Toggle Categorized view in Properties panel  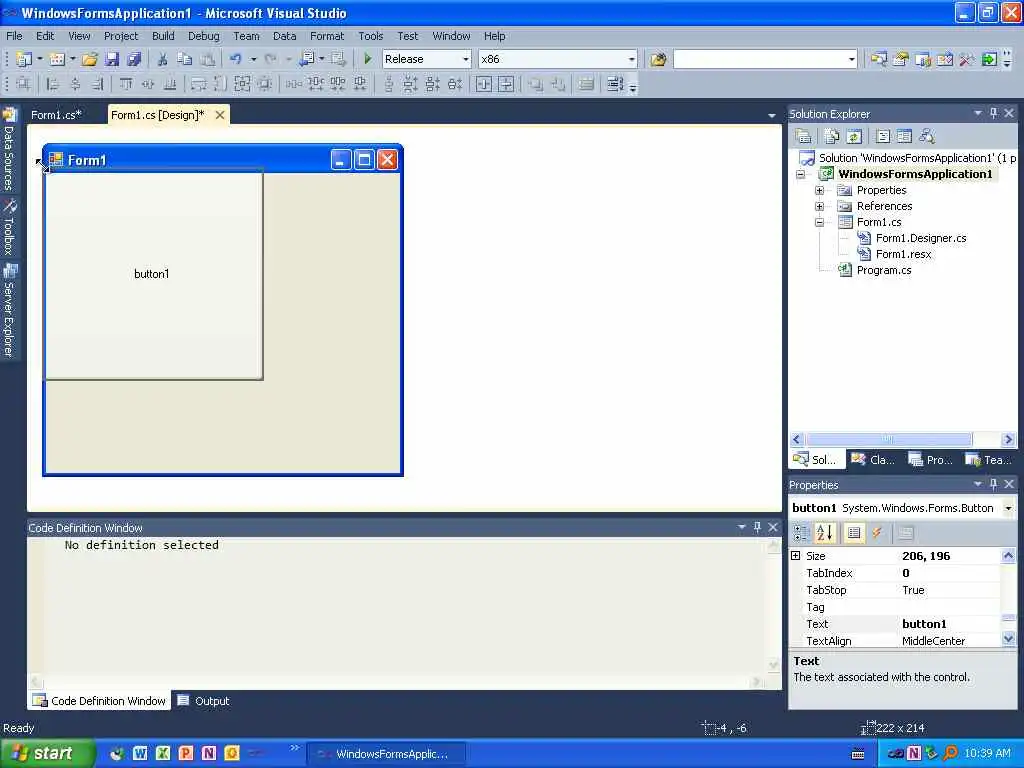[x=801, y=533]
